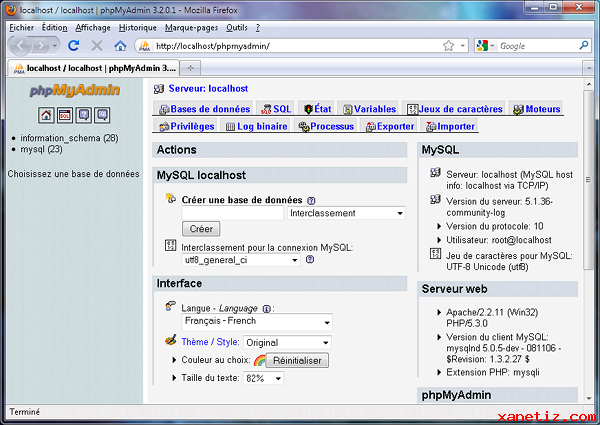This screenshot has height=425, width=600.
Task: Click the info icon beside Langue - Language
Action: click(267, 309)
